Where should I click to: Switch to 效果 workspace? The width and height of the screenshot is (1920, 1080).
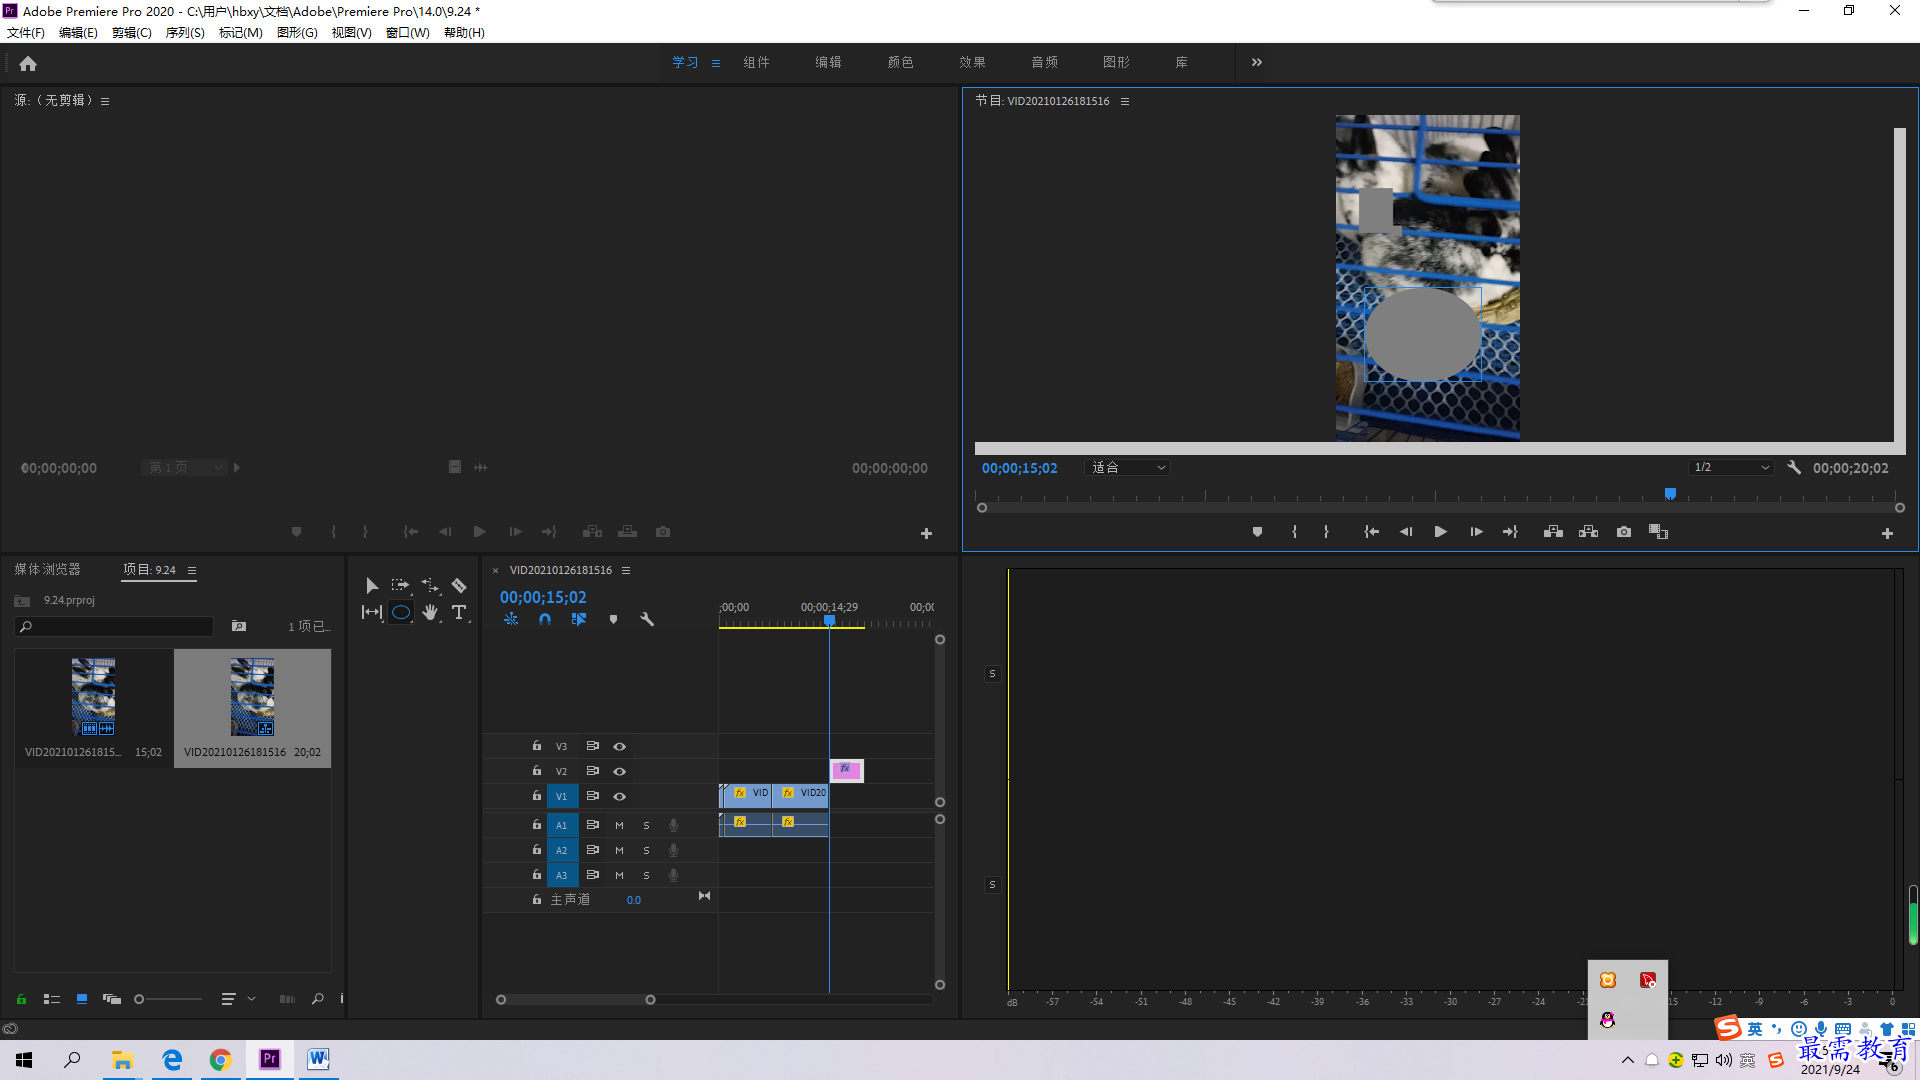[972, 62]
